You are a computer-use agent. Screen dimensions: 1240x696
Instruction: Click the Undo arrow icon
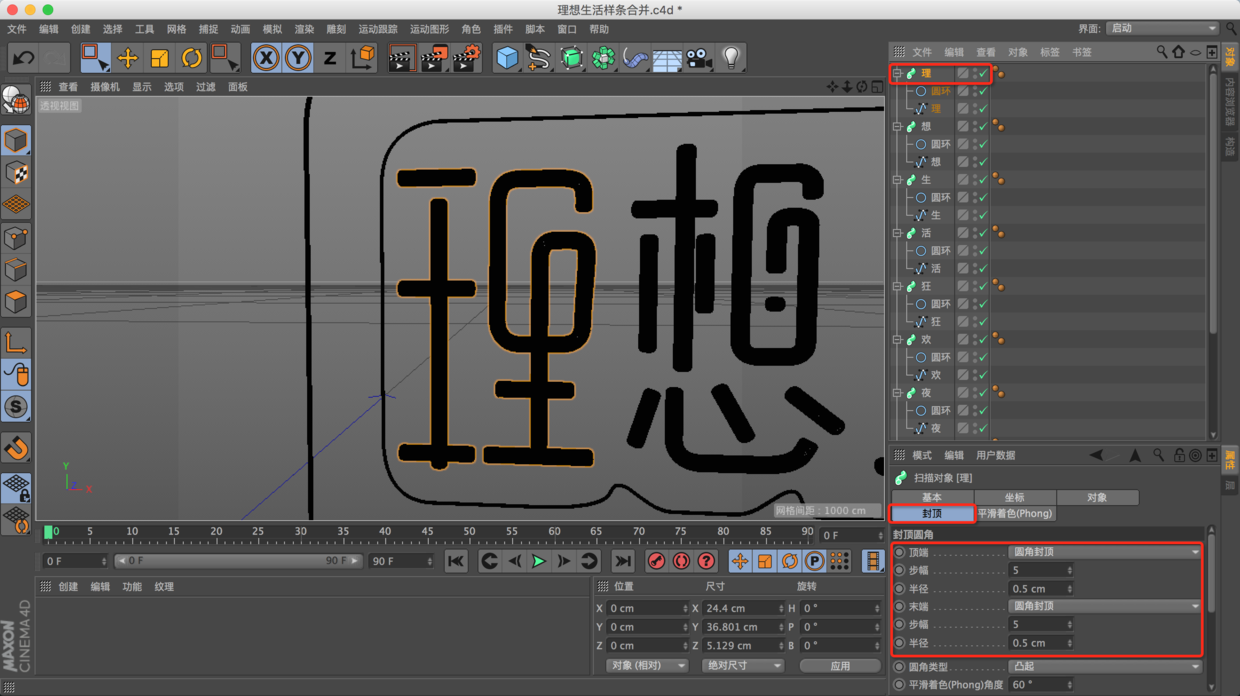click(x=23, y=58)
